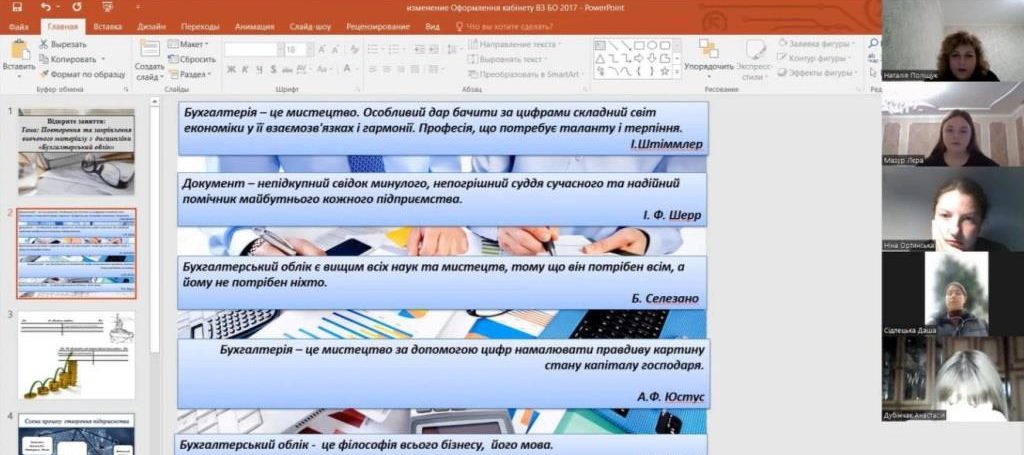Click the quote text box signed Б. Селезано

pos(441,282)
